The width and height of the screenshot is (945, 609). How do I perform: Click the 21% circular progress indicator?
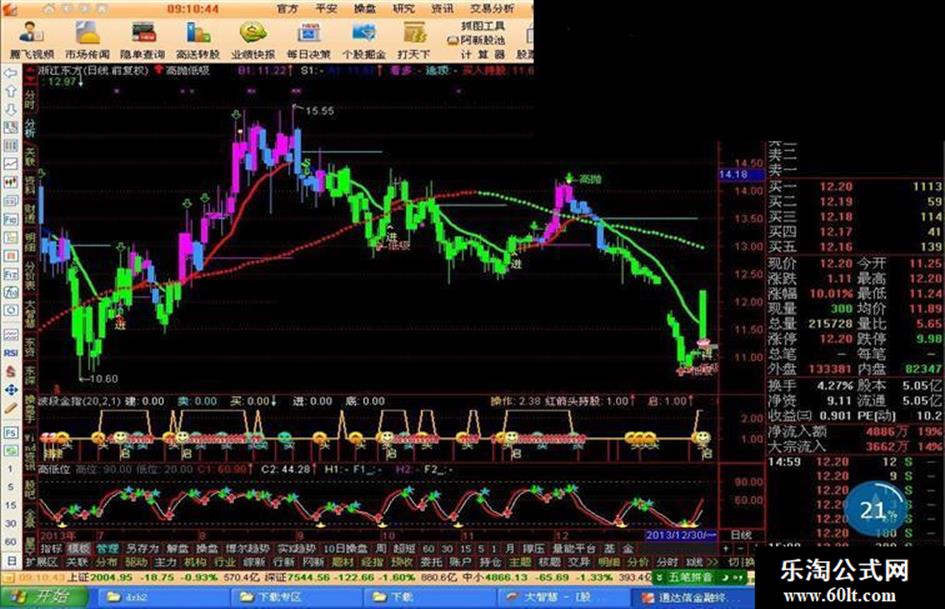point(876,511)
